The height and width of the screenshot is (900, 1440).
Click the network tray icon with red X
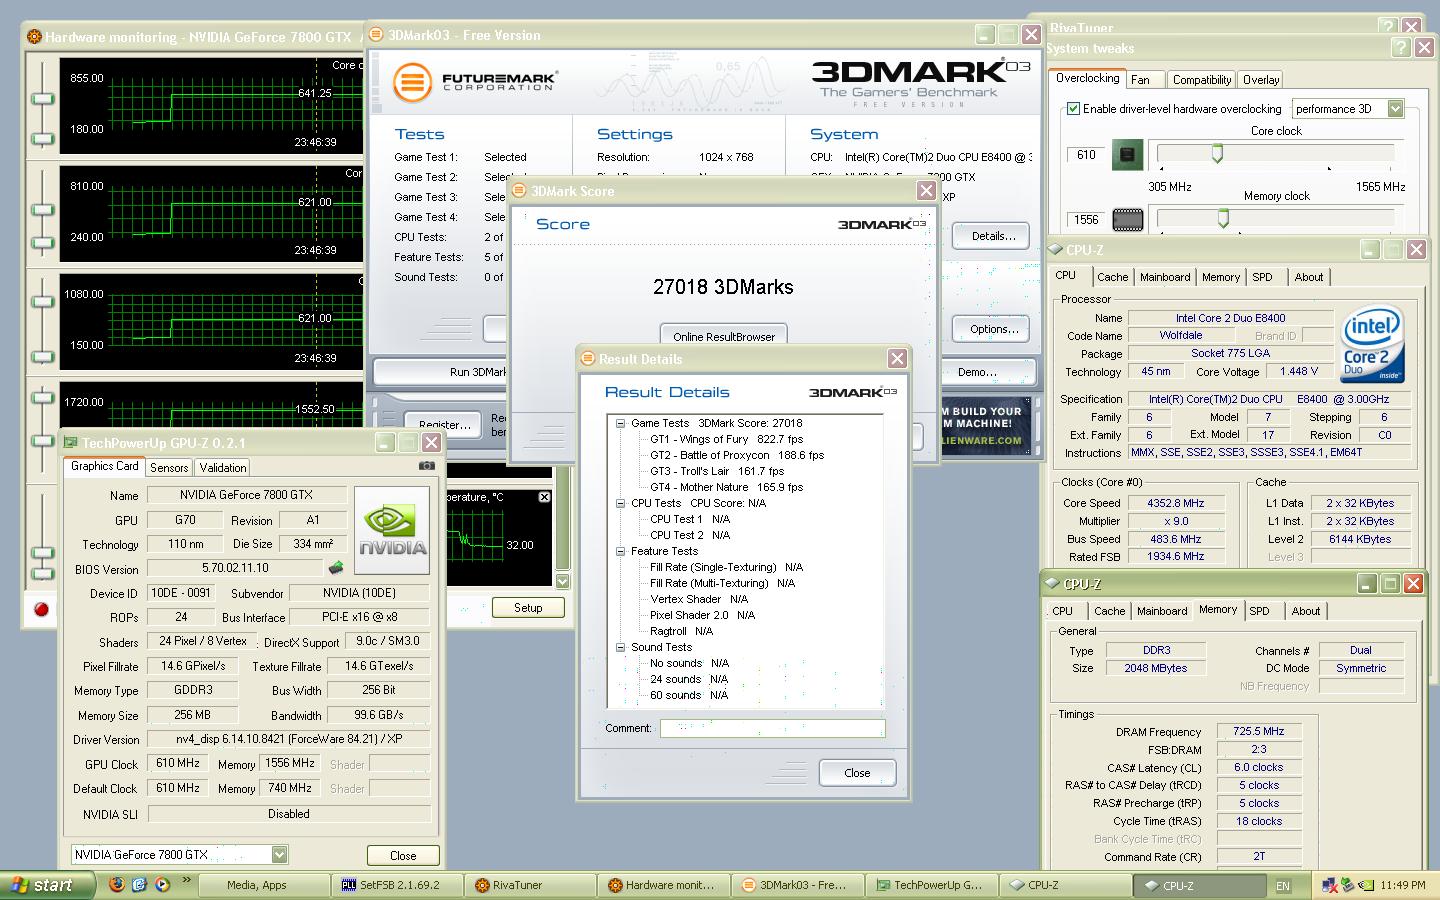[x=1330, y=885]
